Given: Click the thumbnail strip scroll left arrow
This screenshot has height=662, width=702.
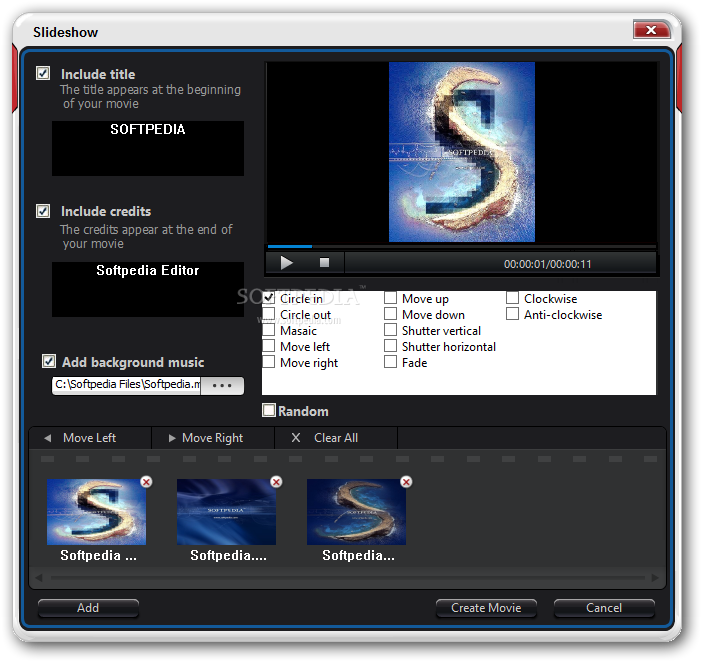Looking at the screenshot, I should 39,578.
